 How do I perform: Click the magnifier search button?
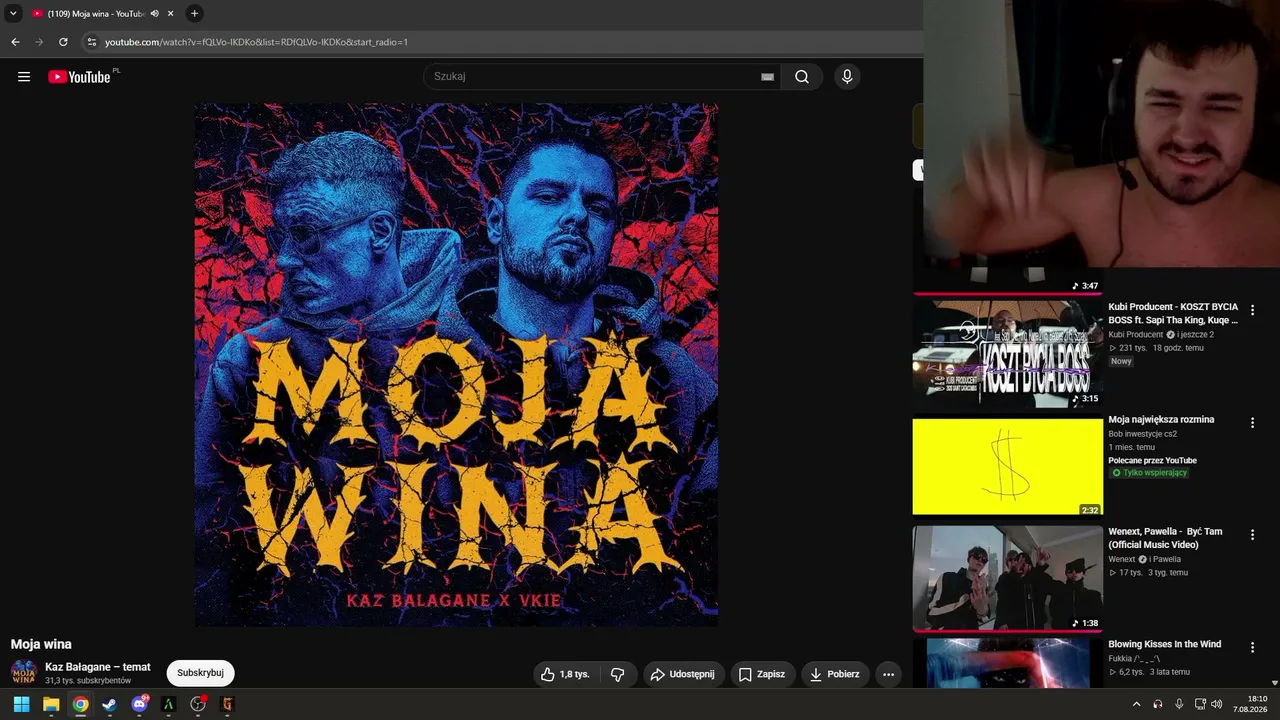pyautogui.click(x=802, y=77)
